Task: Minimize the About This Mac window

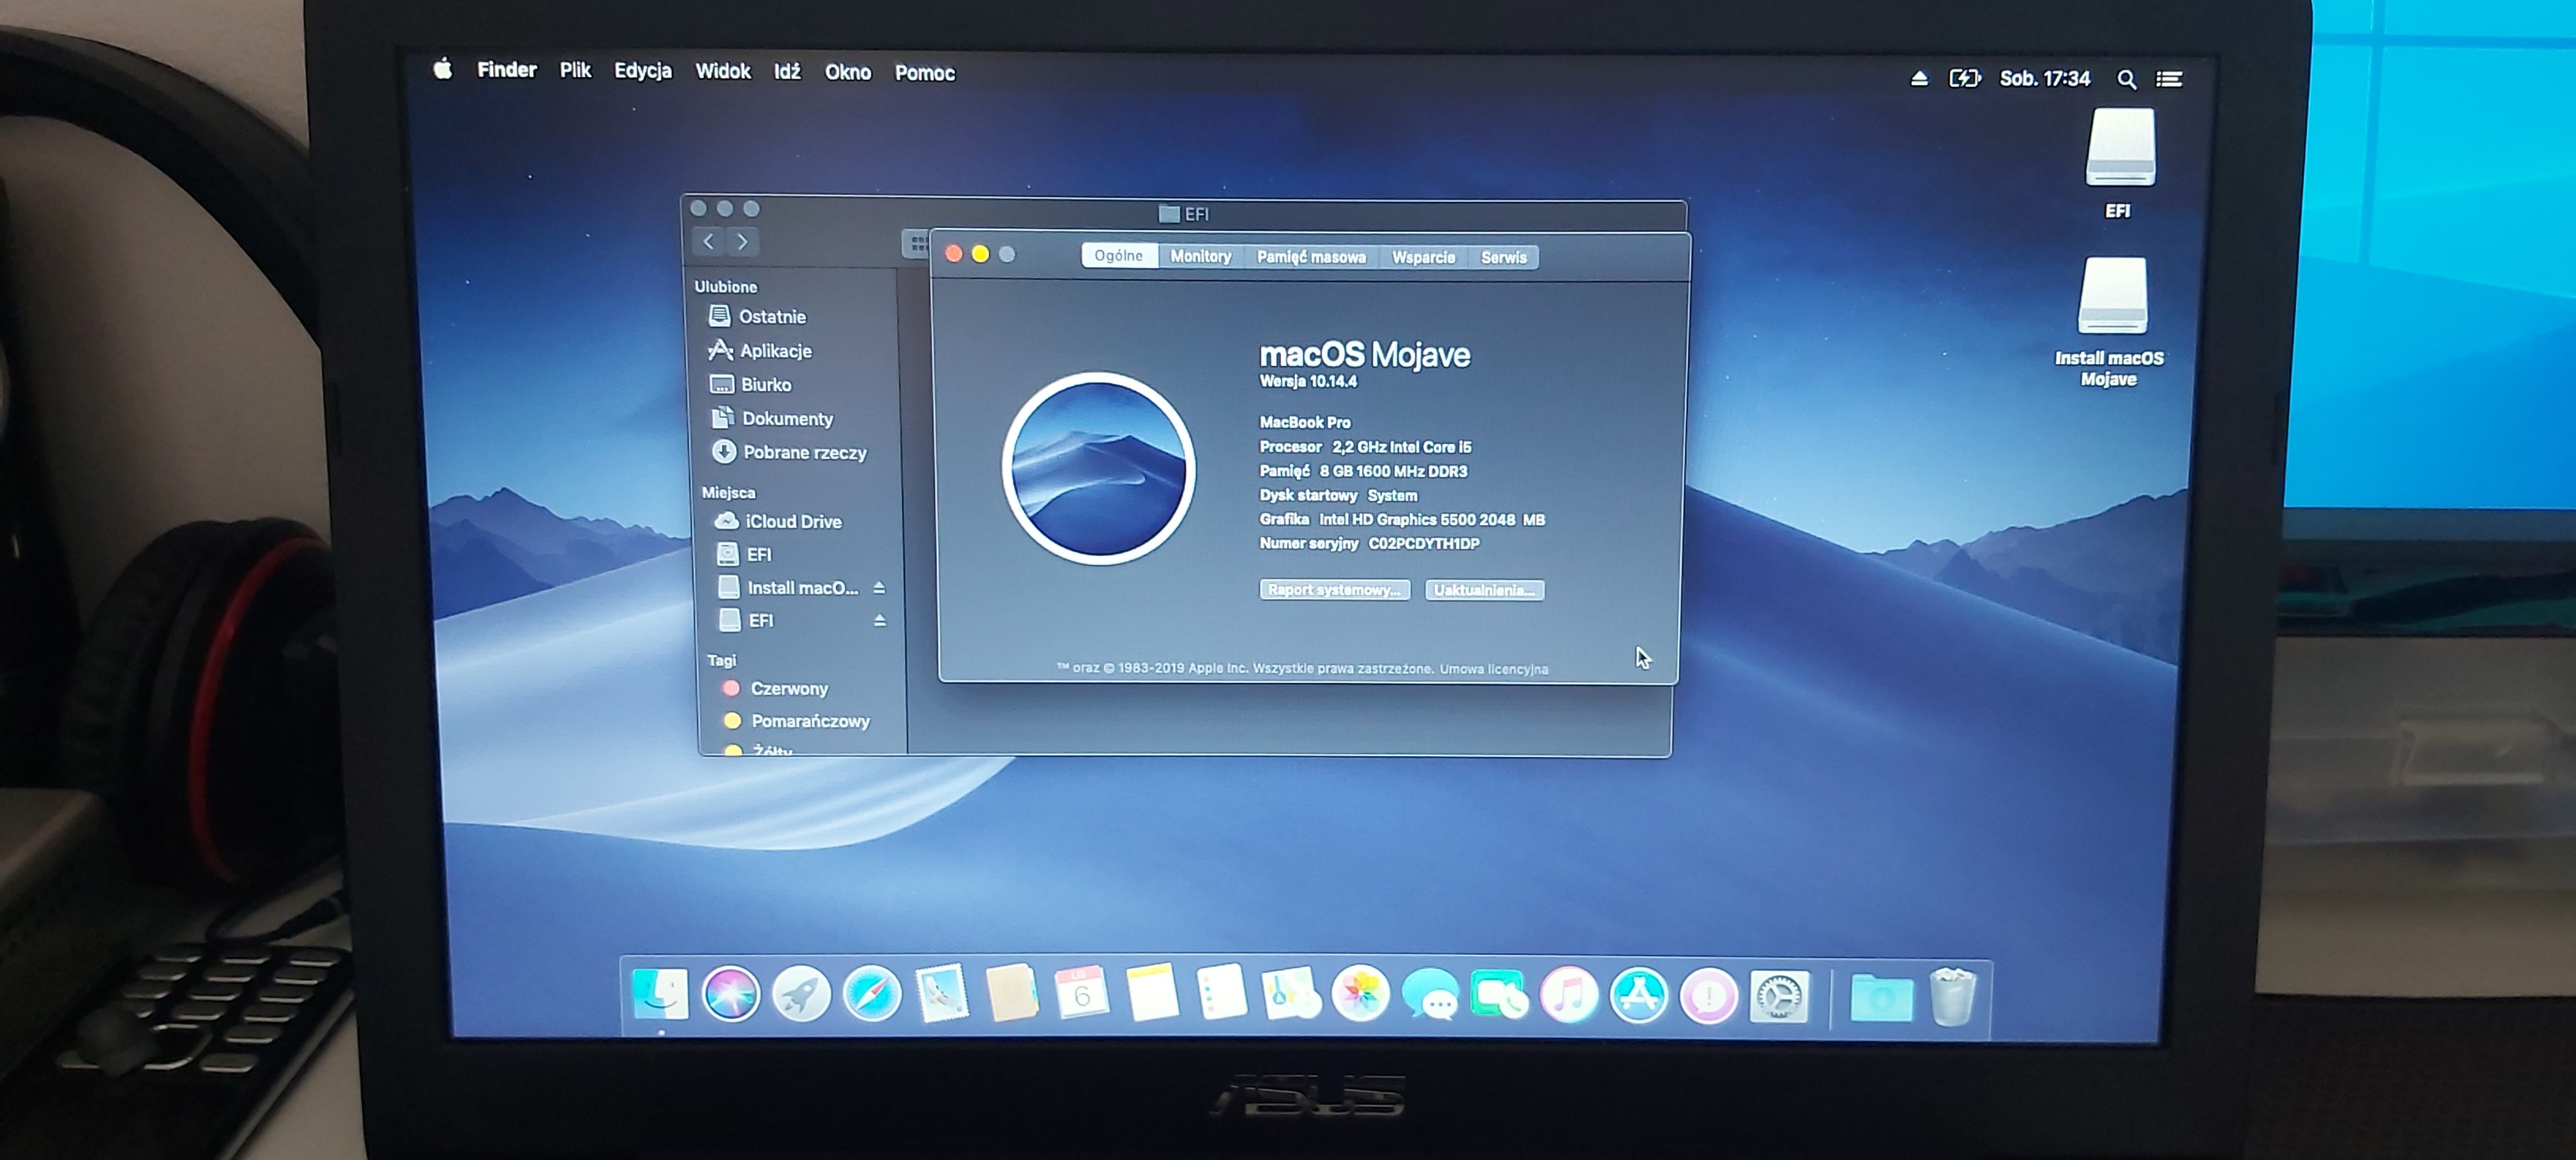Action: (980, 254)
